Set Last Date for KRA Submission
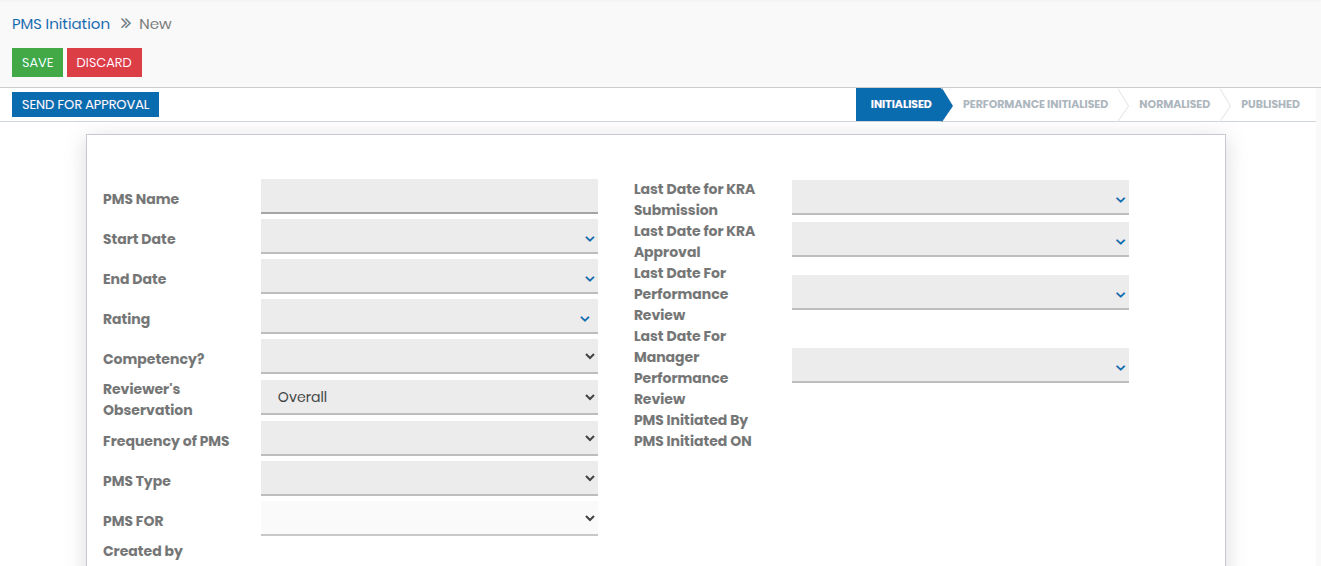 point(960,198)
